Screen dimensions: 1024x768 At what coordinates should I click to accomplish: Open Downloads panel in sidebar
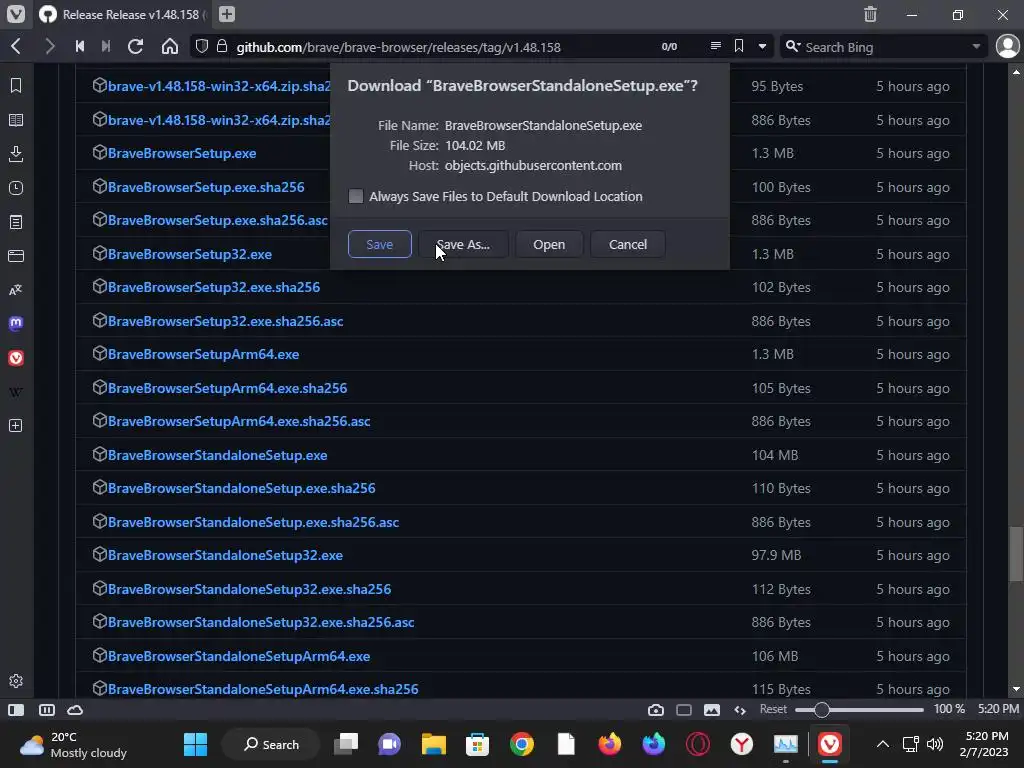[16, 154]
